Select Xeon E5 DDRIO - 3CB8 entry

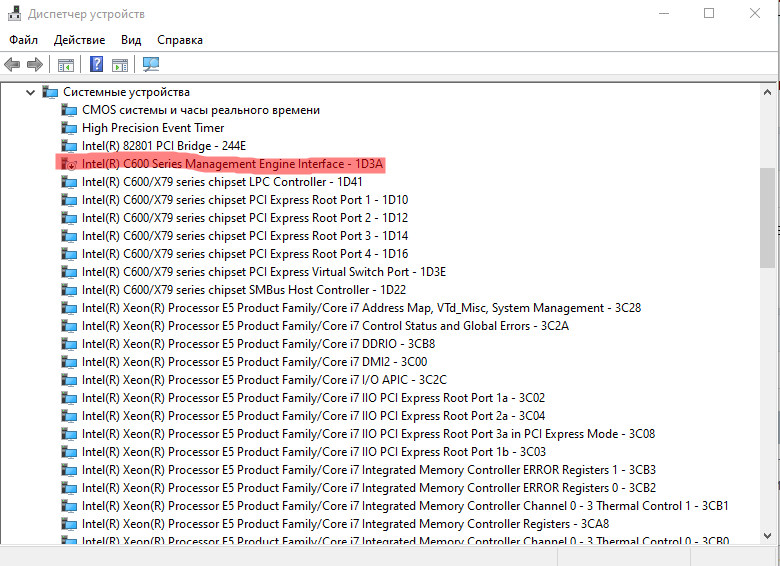point(259,344)
